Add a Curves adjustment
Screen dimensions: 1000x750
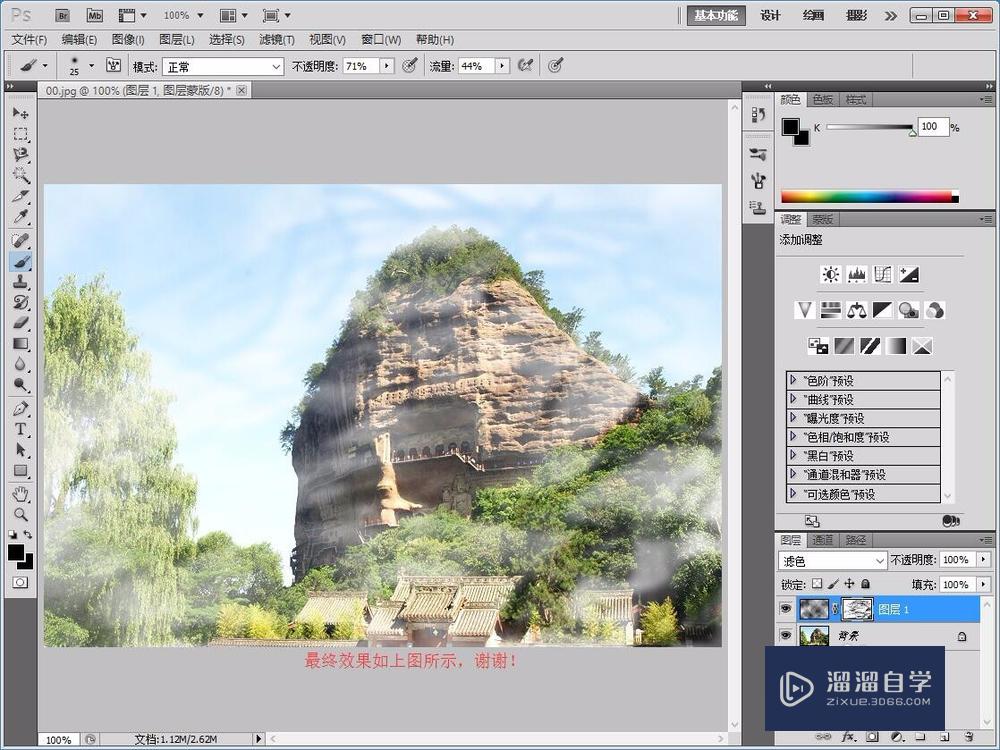pyautogui.click(x=883, y=275)
